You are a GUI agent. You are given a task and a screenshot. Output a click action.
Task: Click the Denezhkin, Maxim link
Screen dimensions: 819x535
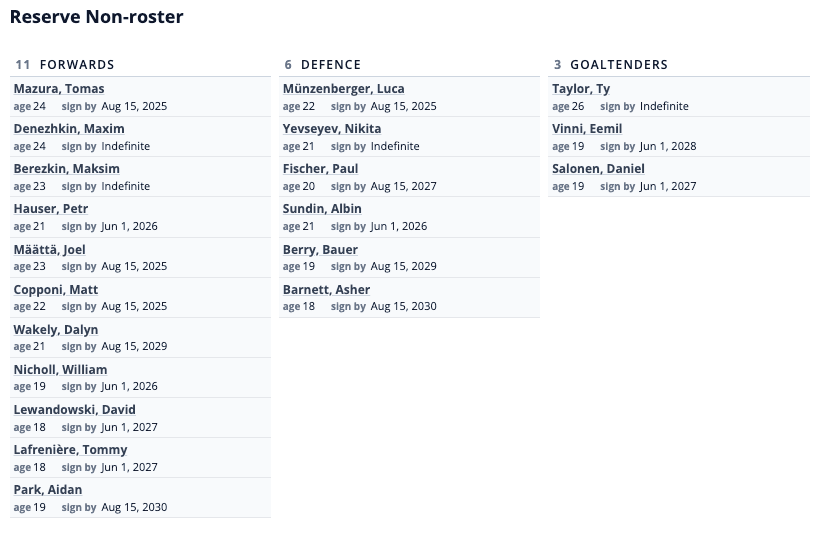pyautogui.click(x=69, y=129)
